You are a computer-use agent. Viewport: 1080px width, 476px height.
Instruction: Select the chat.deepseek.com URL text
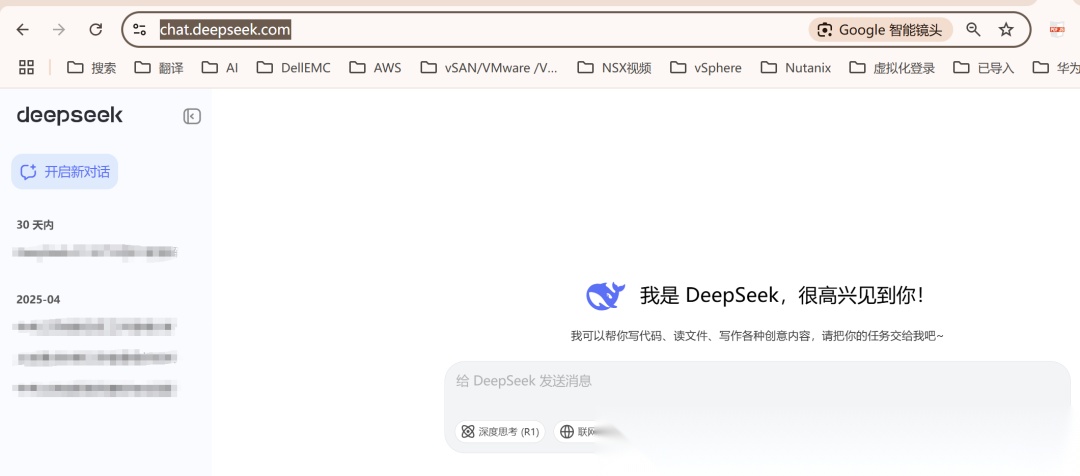(225, 30)
